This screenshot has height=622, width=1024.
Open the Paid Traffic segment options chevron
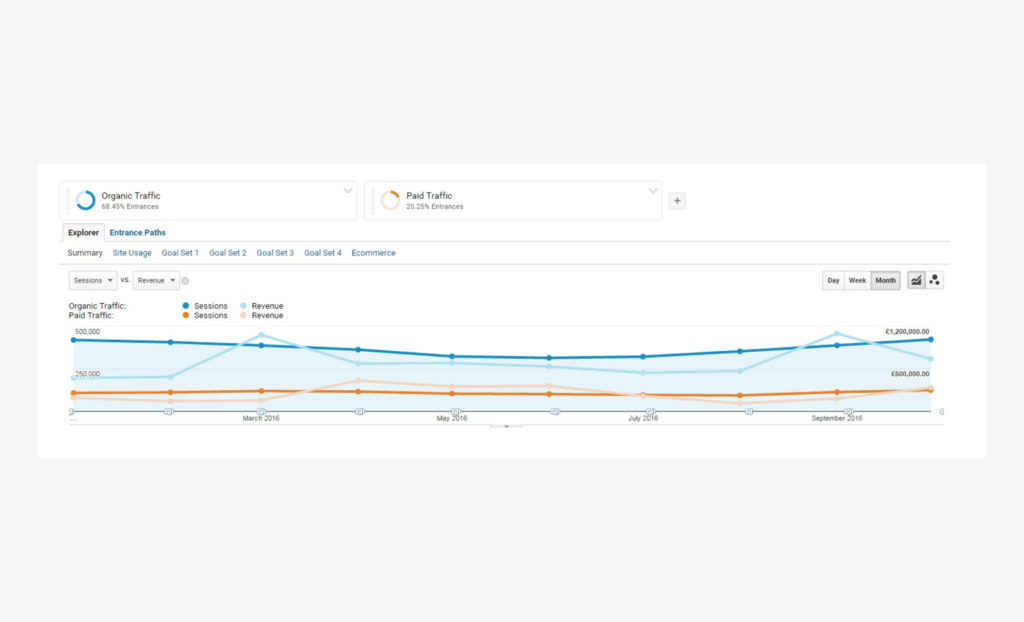coord(652,191)
